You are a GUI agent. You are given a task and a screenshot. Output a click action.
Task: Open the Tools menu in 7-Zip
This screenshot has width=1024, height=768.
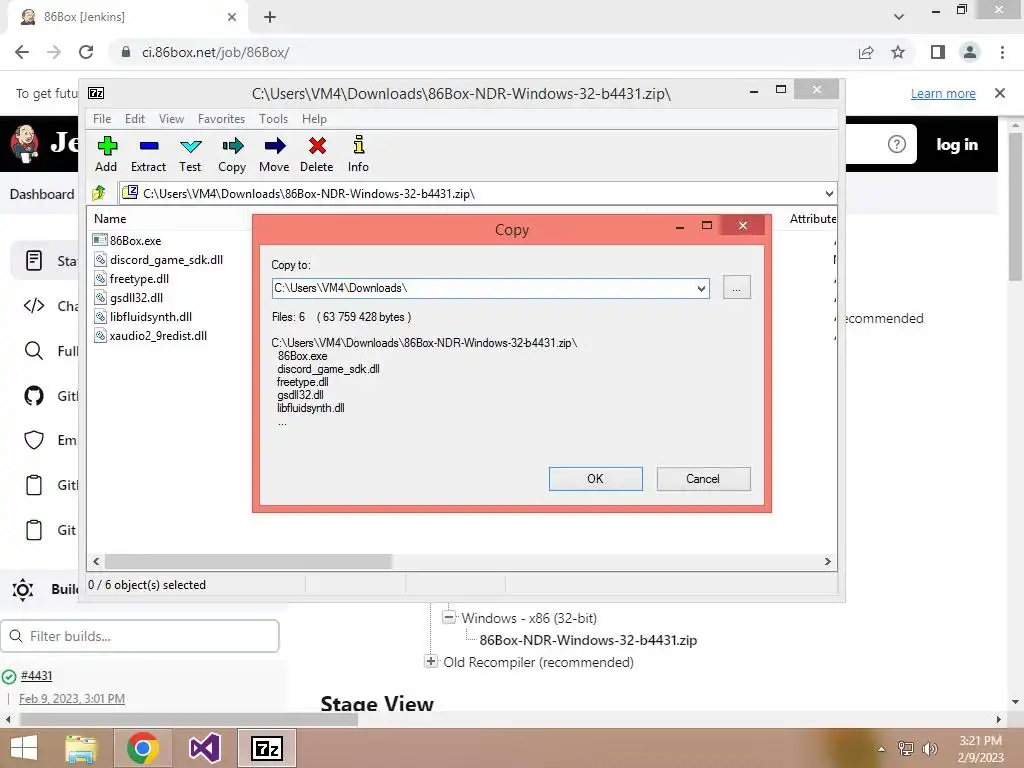pos(273,119)
